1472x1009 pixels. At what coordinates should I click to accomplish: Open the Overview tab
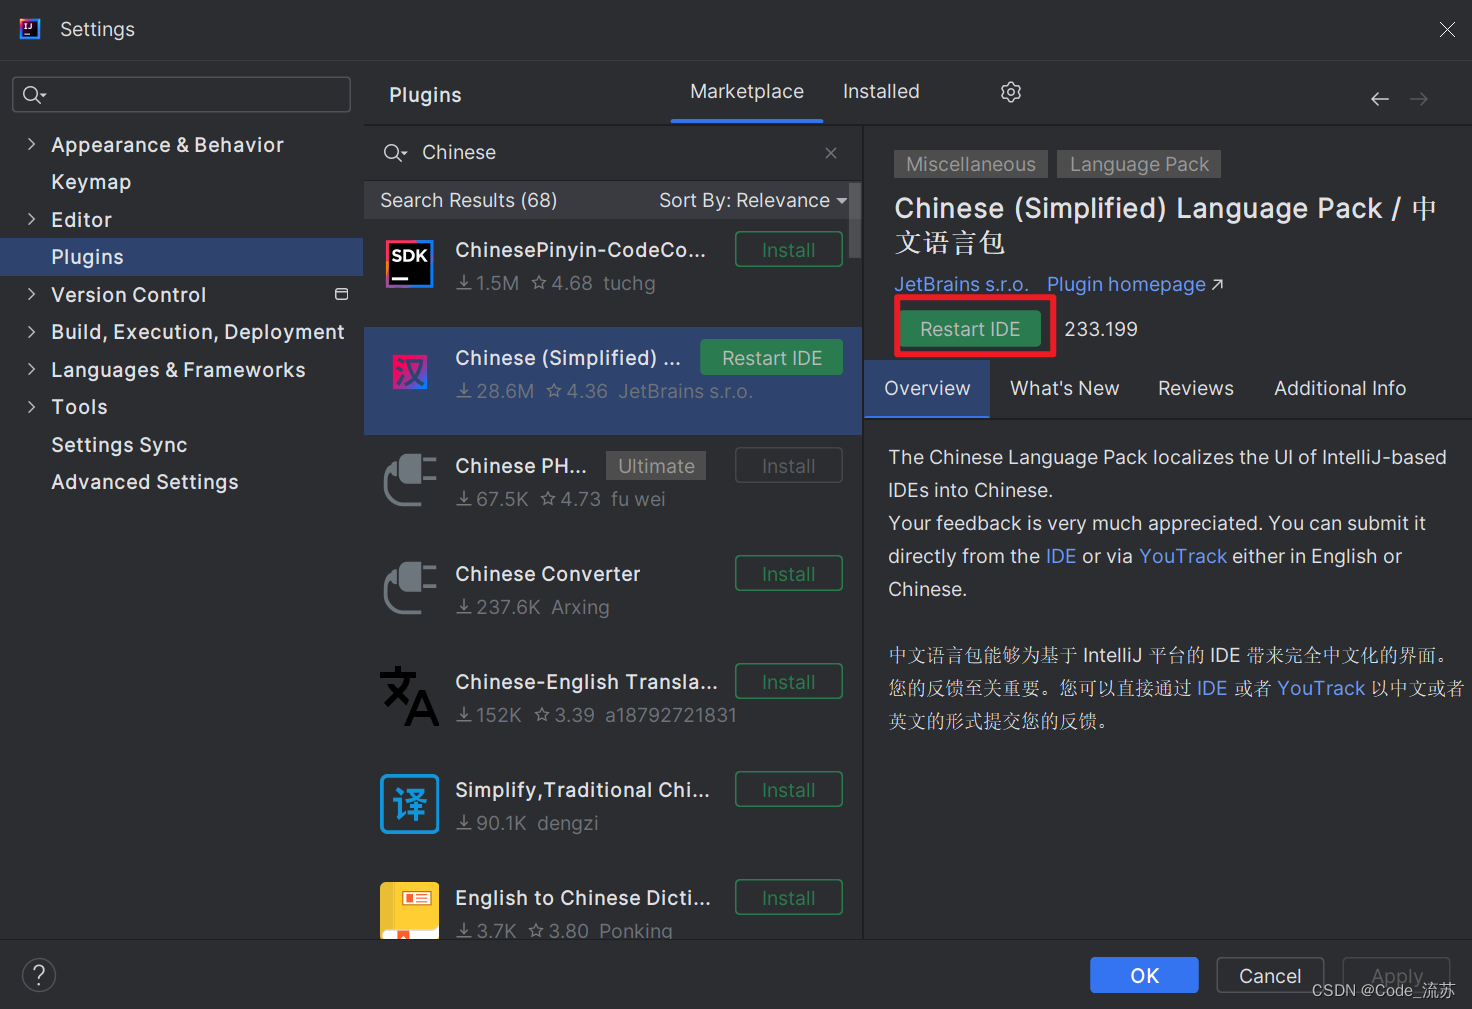point(927,389)
